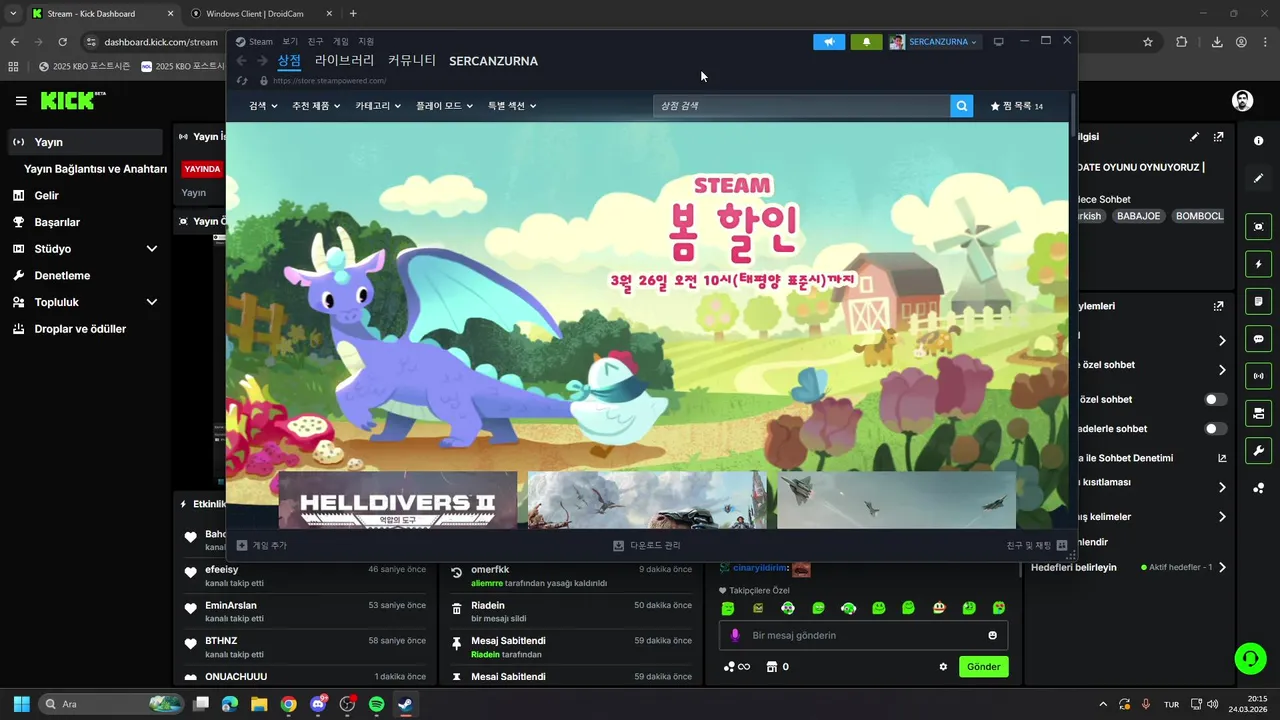Click the wrench icon in Kick right rail
This screenshot has height=720, width=1280.
click(1258, 450)
